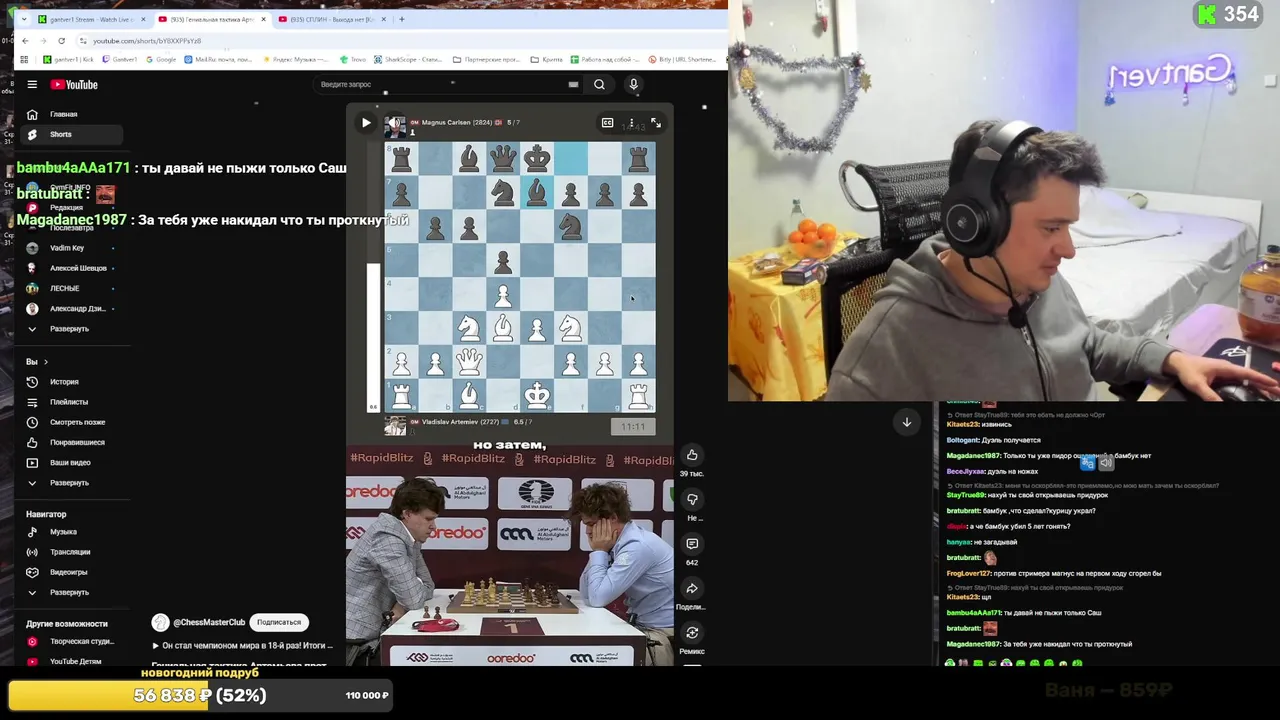1280x720 pixels.
Task: Toggle subtitles CC button on the Short
Action: (x=607, y=123)
